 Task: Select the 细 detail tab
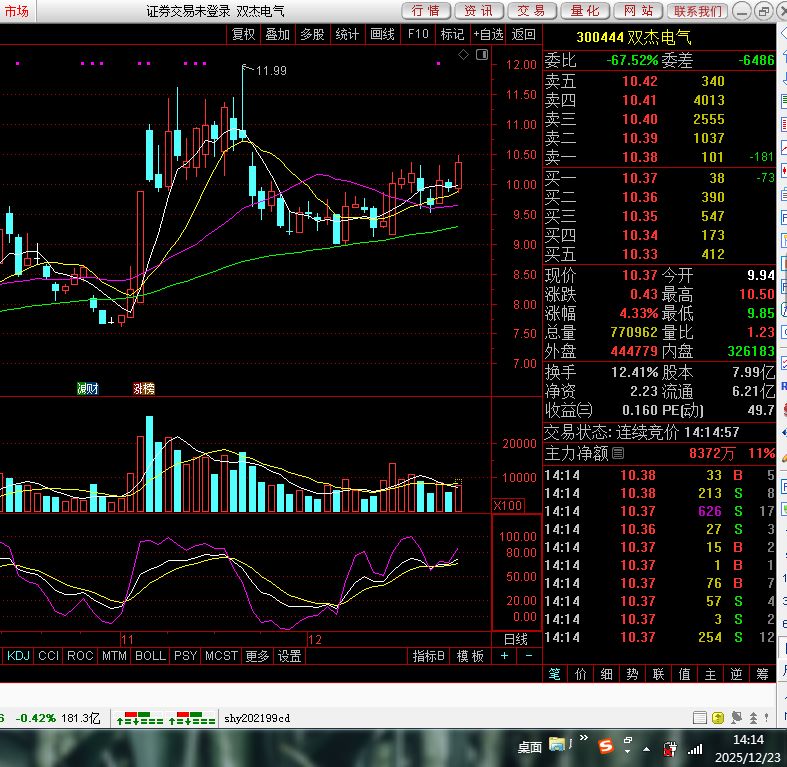606,674
